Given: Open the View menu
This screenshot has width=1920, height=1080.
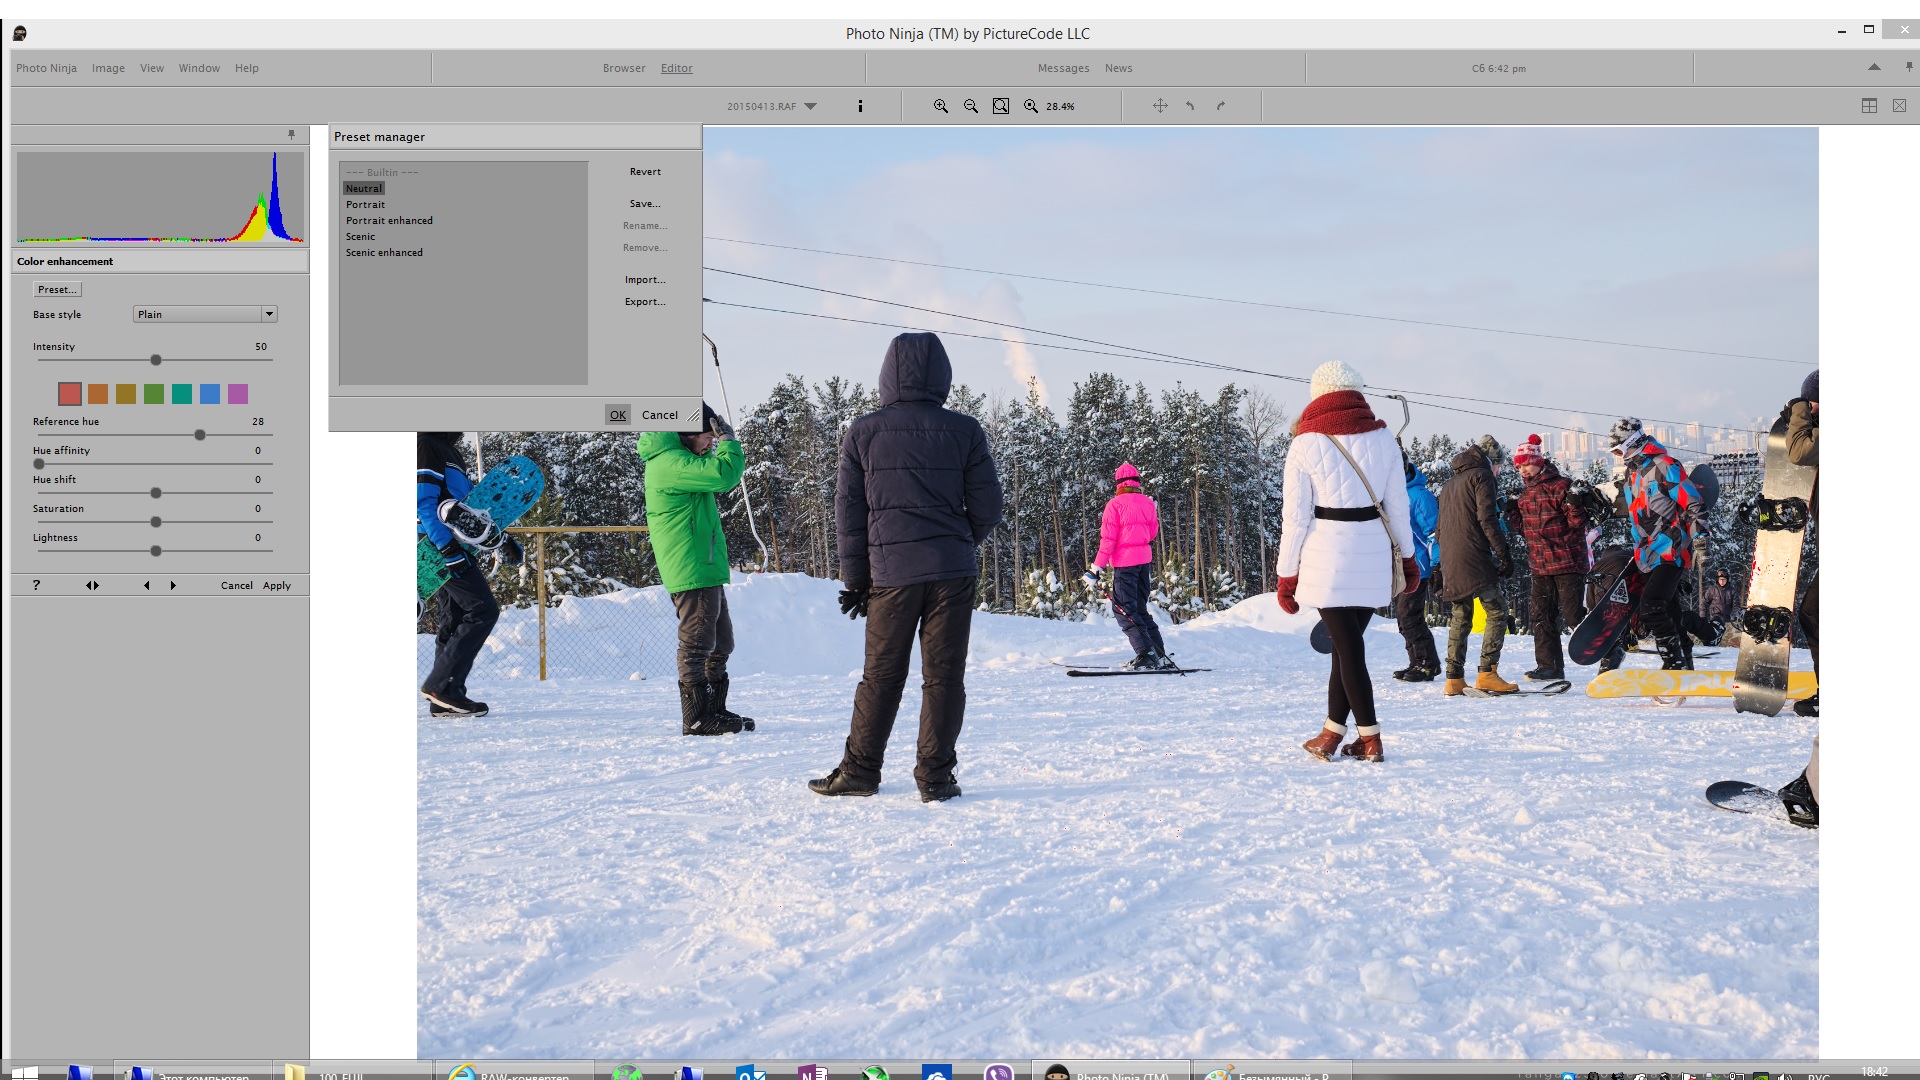Looking at the screenshot, I should tap(152, 68).
